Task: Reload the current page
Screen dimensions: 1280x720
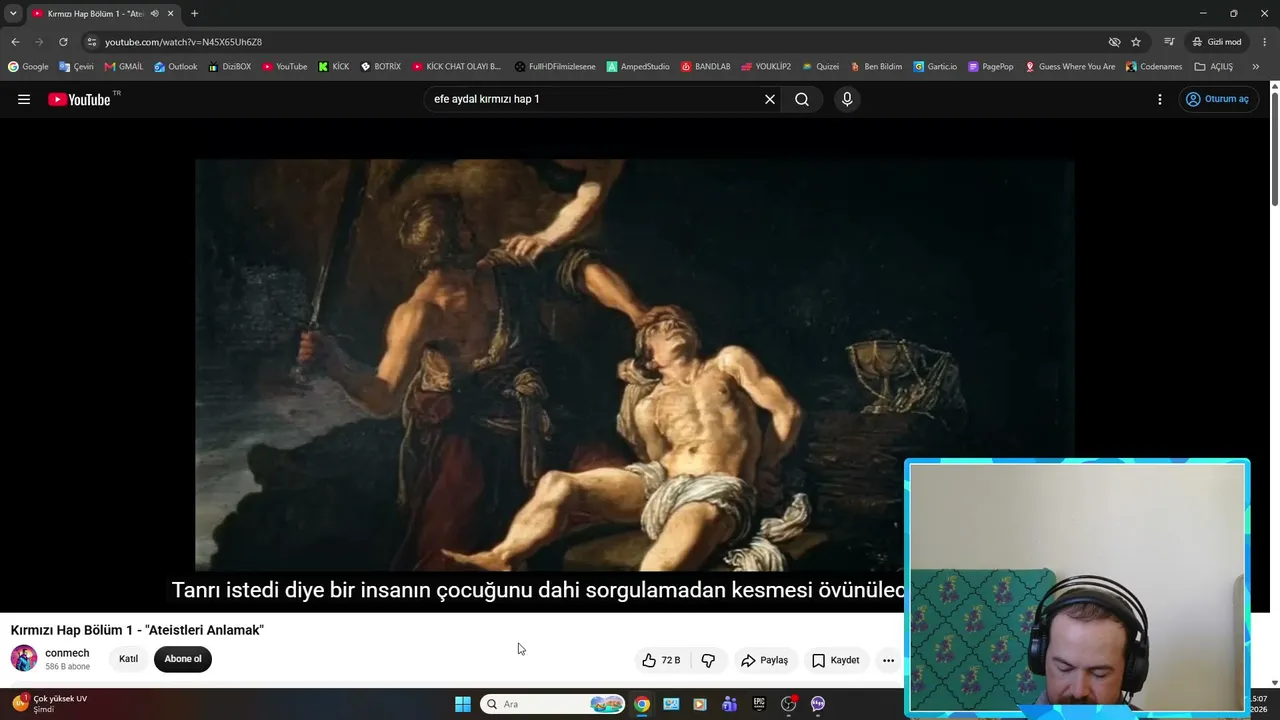Action: (63, 42)
